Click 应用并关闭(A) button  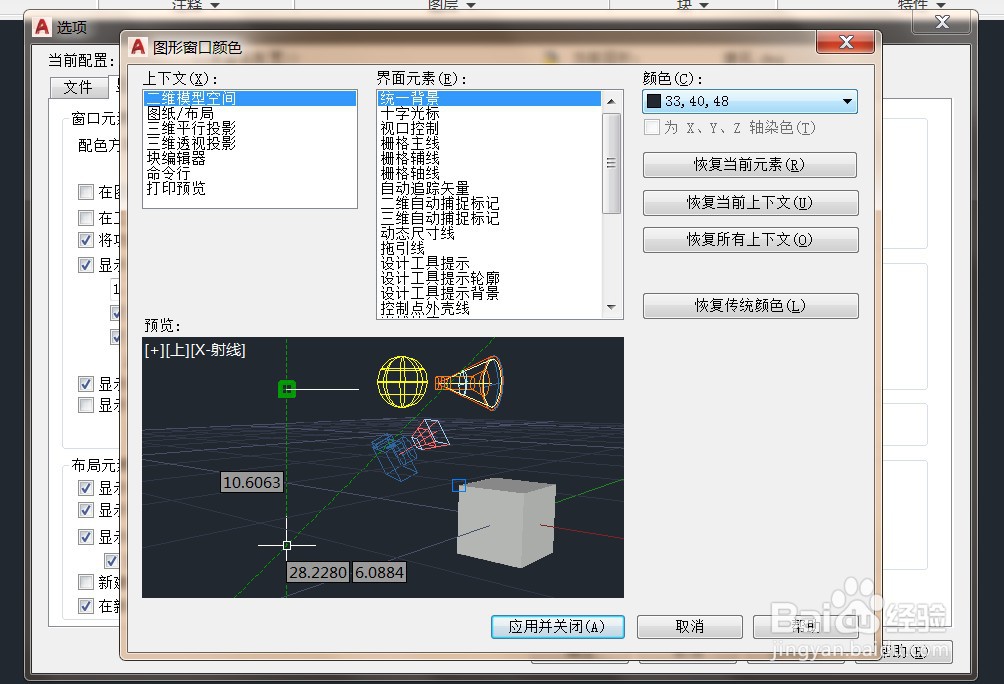557,626
